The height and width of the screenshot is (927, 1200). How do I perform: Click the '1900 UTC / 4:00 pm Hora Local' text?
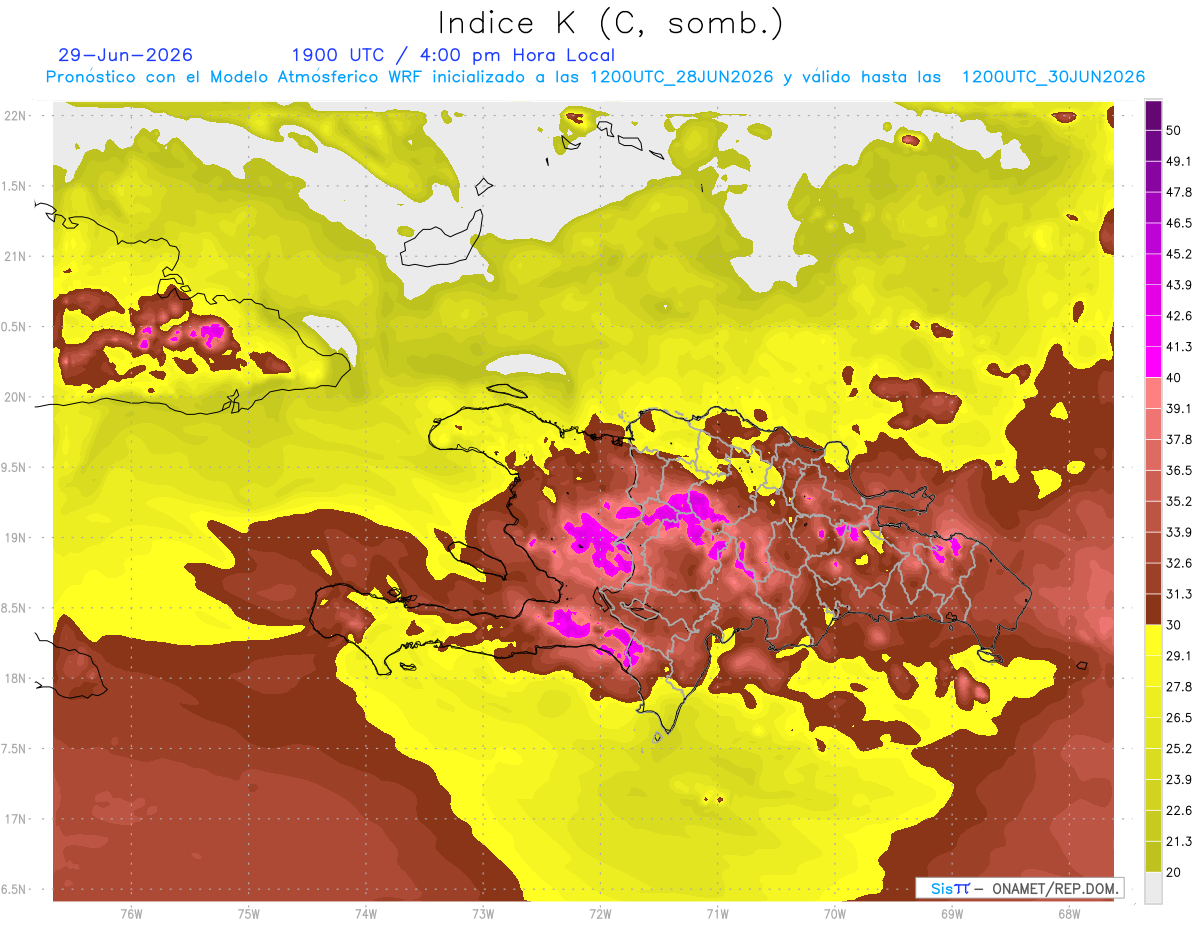[453, 55]
